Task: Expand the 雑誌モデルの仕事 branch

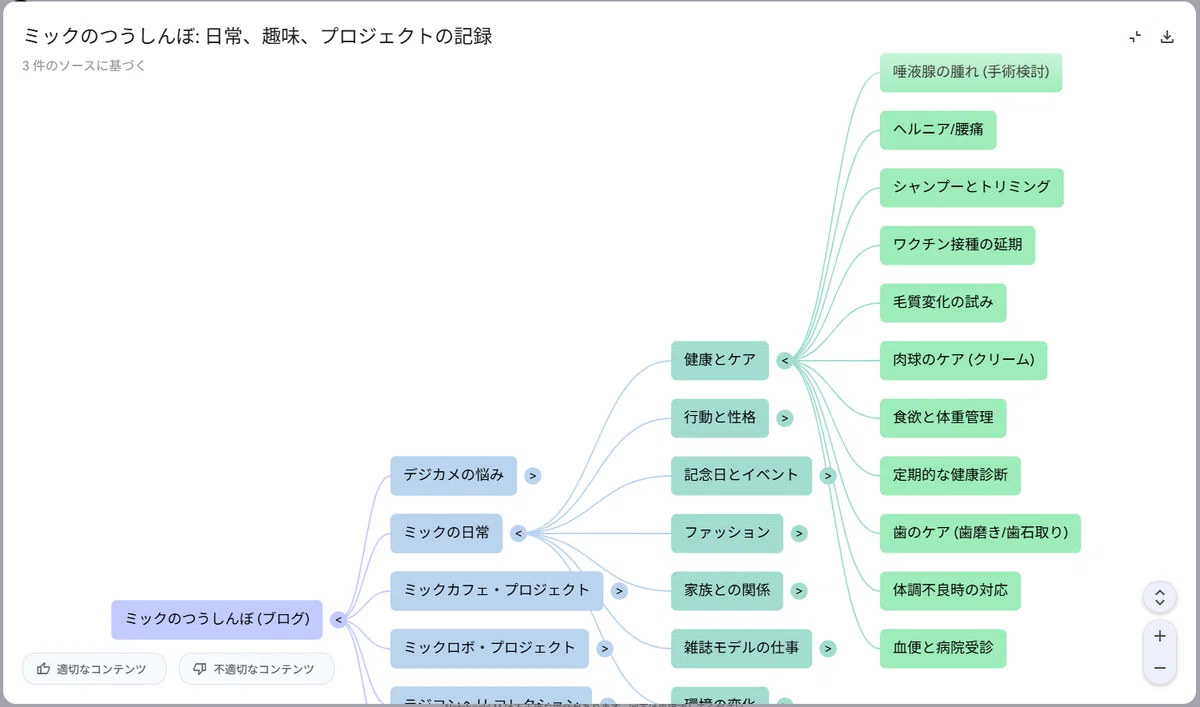Action: [x=828, y=649]
